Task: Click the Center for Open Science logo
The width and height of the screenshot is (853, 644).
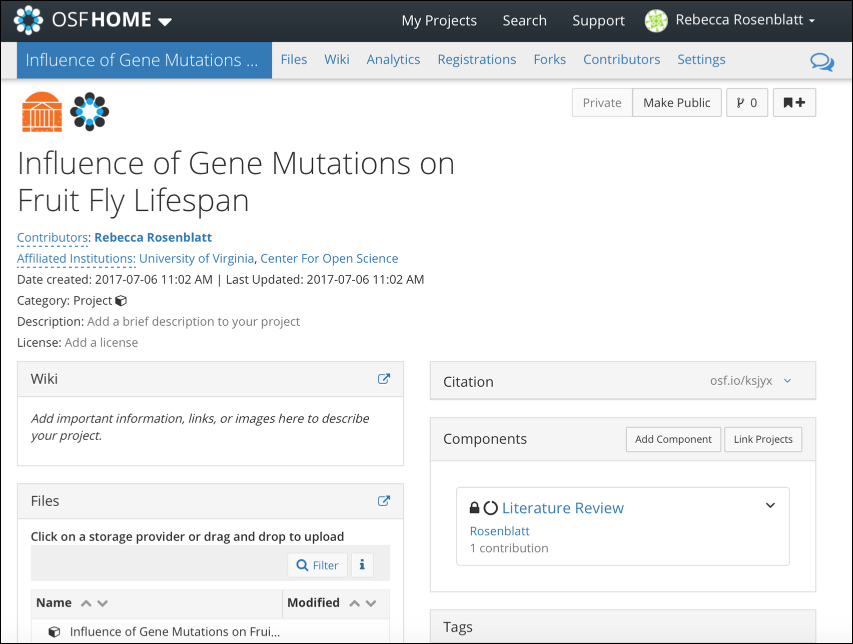Action: 89,112
